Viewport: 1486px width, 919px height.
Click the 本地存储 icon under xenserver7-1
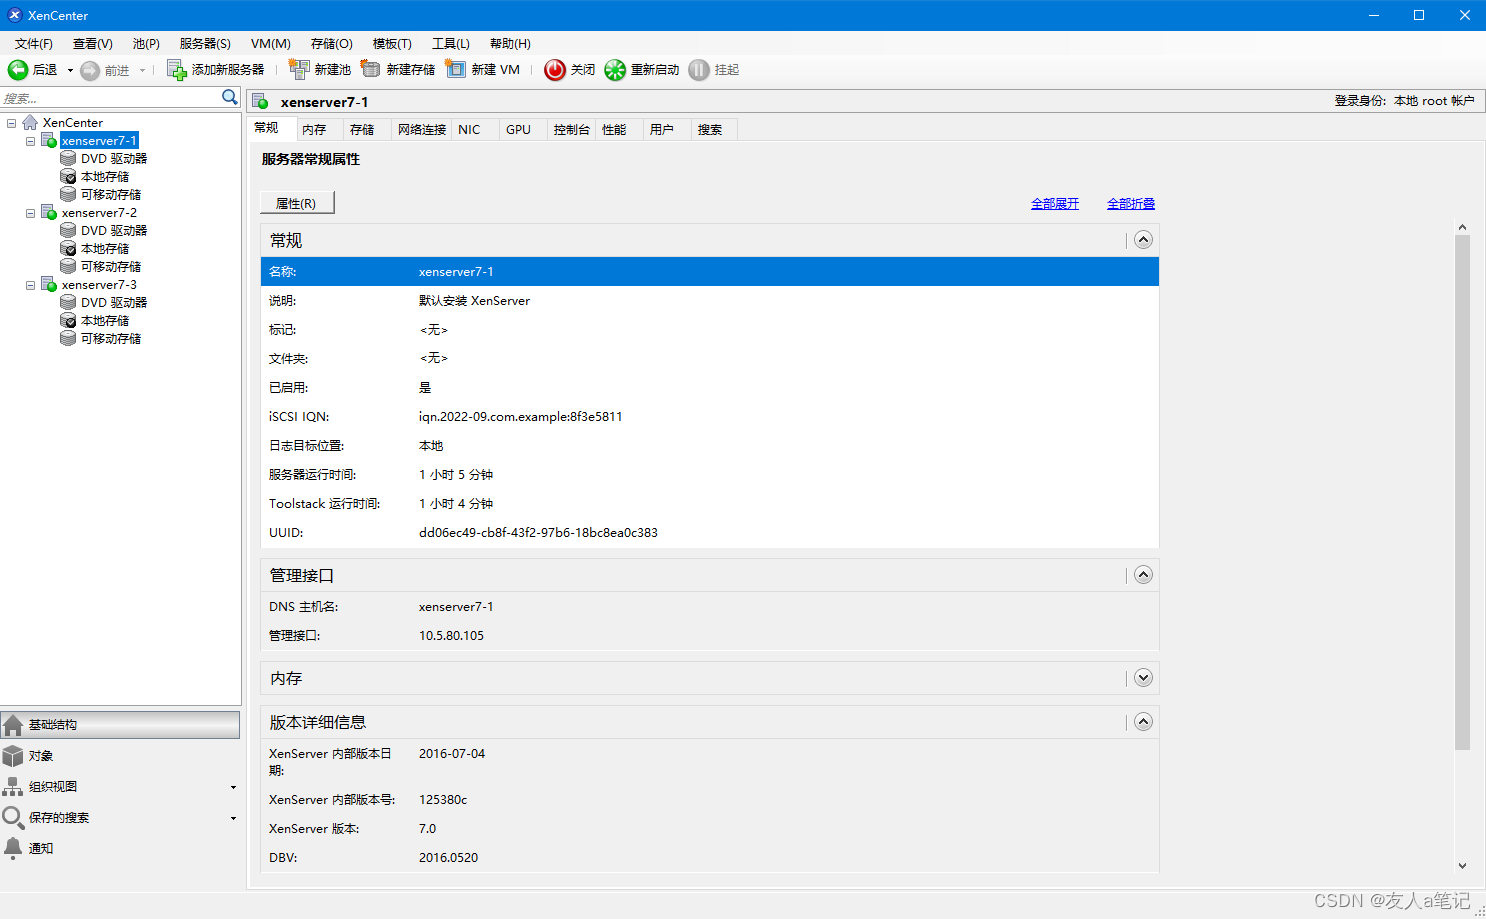click(x=68, y=176)
